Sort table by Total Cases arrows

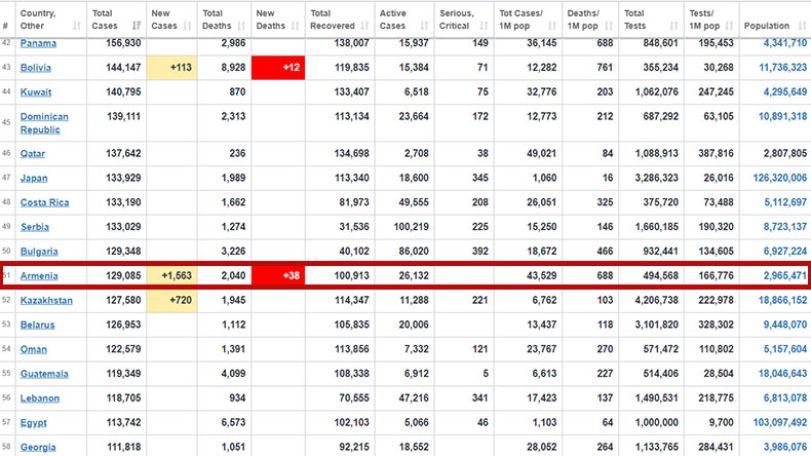(x=137, y=26)
